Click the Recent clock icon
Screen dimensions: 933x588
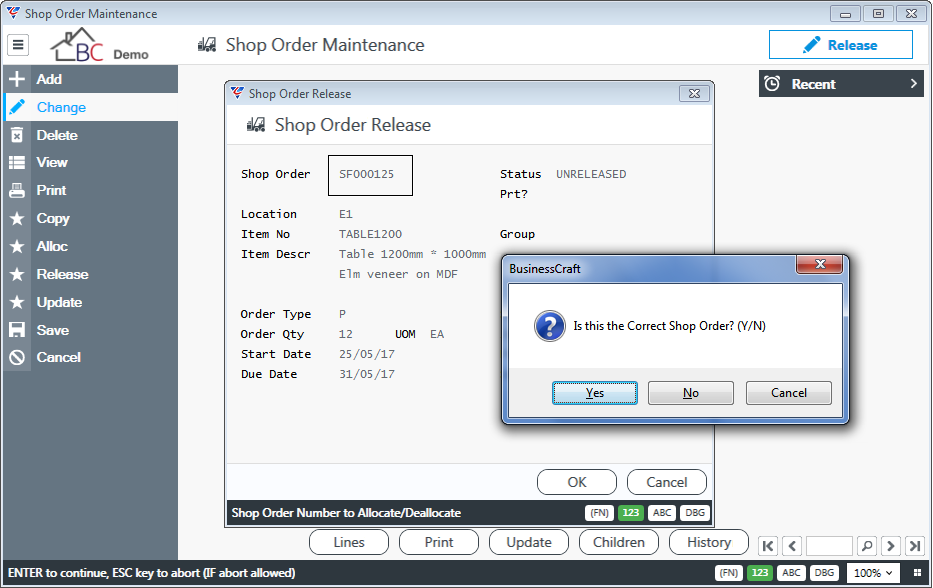pyautogui.click(x=772, y=84)
